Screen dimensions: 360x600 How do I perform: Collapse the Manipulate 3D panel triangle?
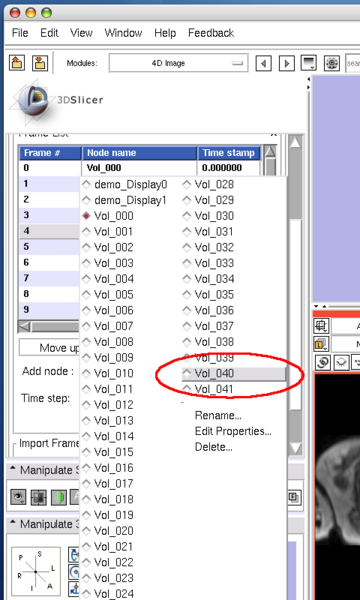(x=13, y=523)
